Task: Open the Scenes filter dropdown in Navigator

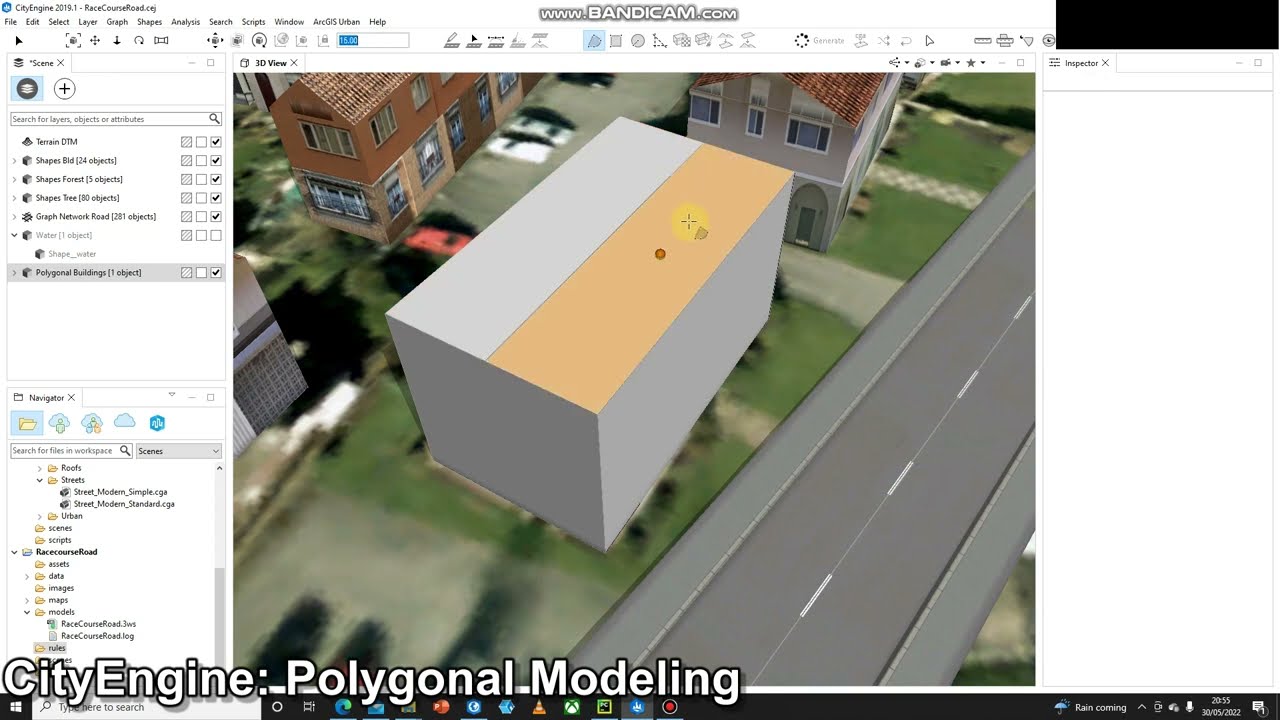Action: point(179,451)
